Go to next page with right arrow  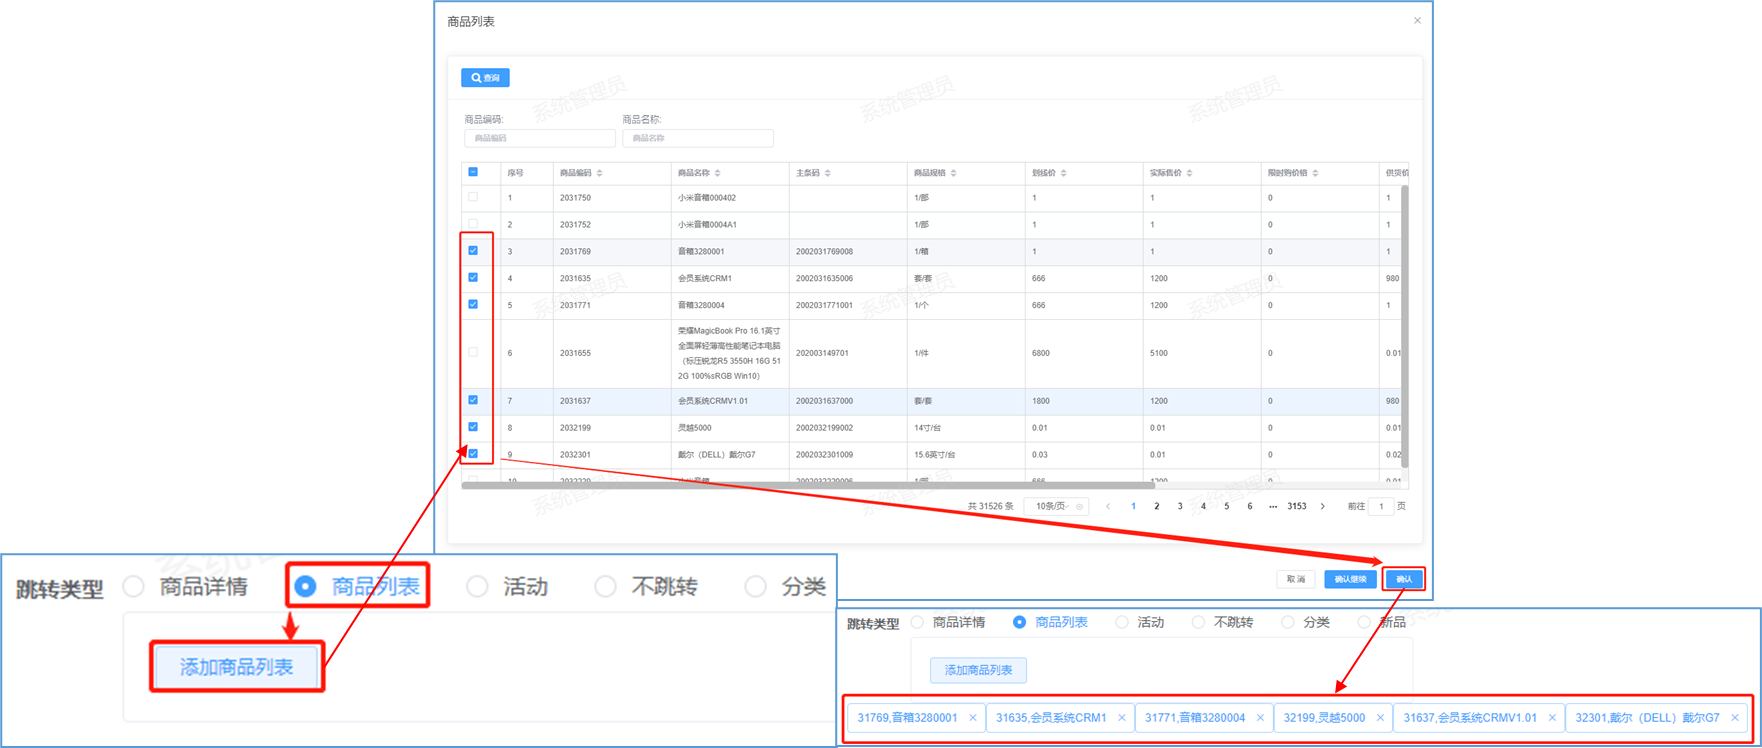click(1322, 507)
